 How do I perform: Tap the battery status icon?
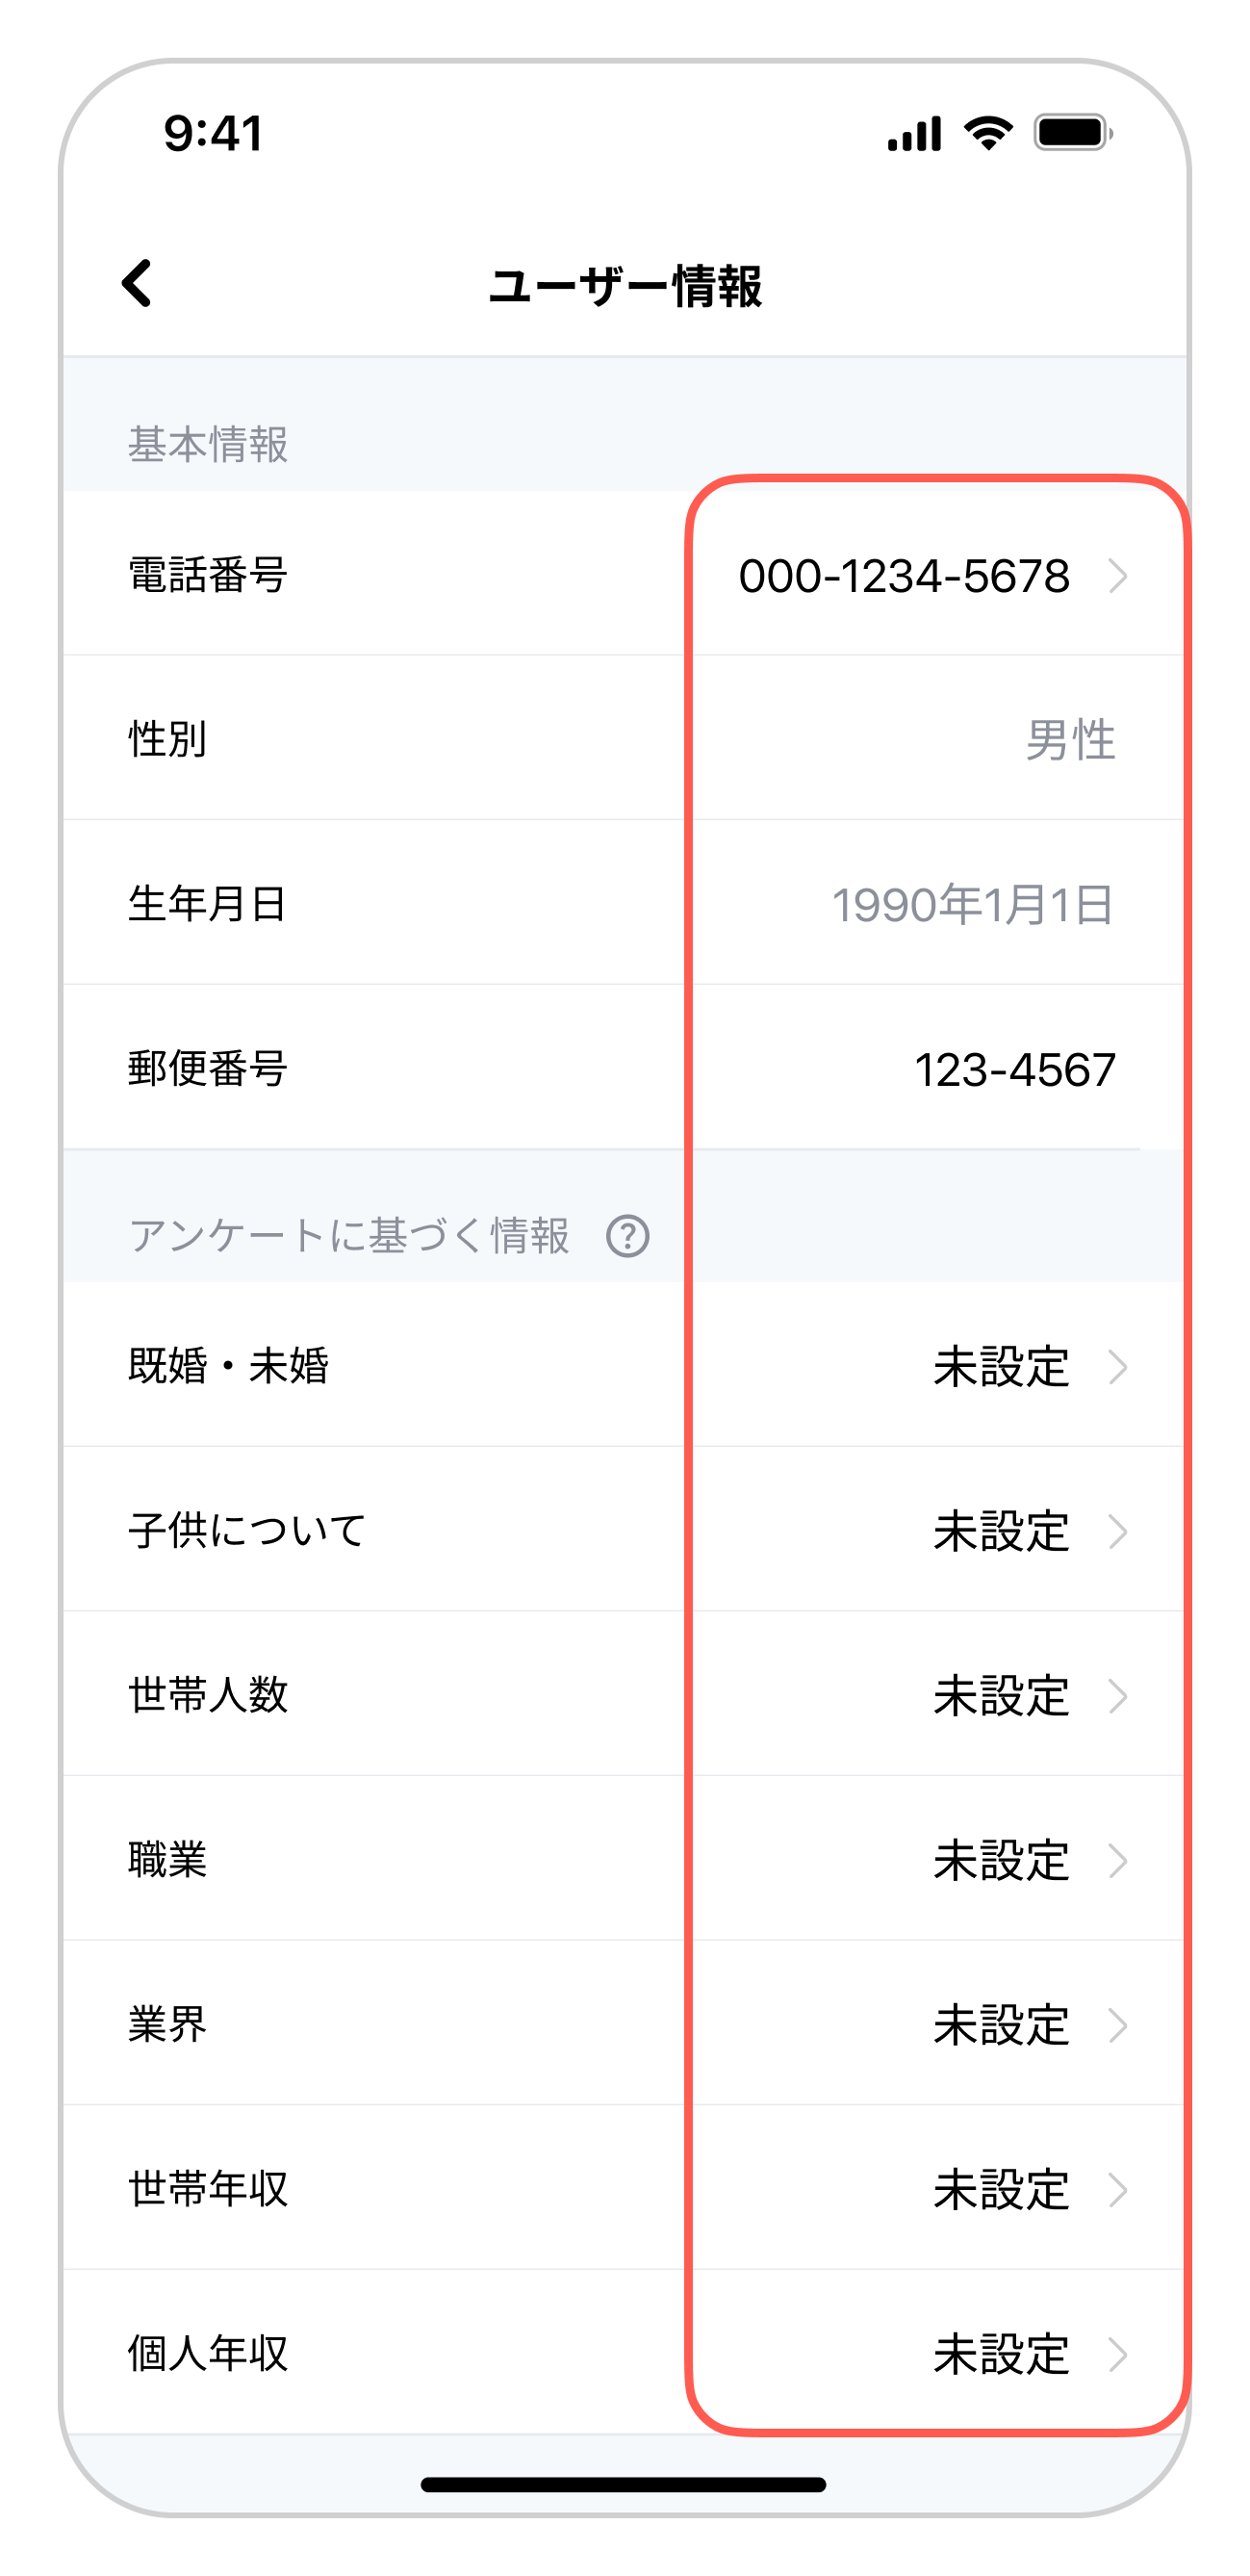click(x=1073, y=133)
